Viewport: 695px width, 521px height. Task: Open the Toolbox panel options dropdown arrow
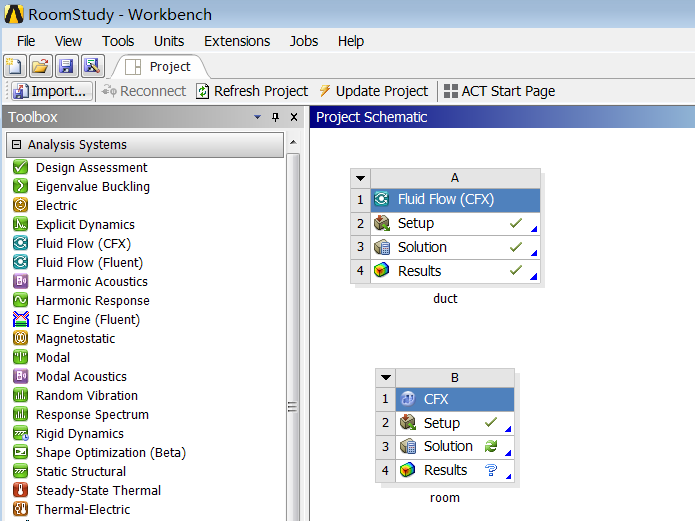point(258,117)
